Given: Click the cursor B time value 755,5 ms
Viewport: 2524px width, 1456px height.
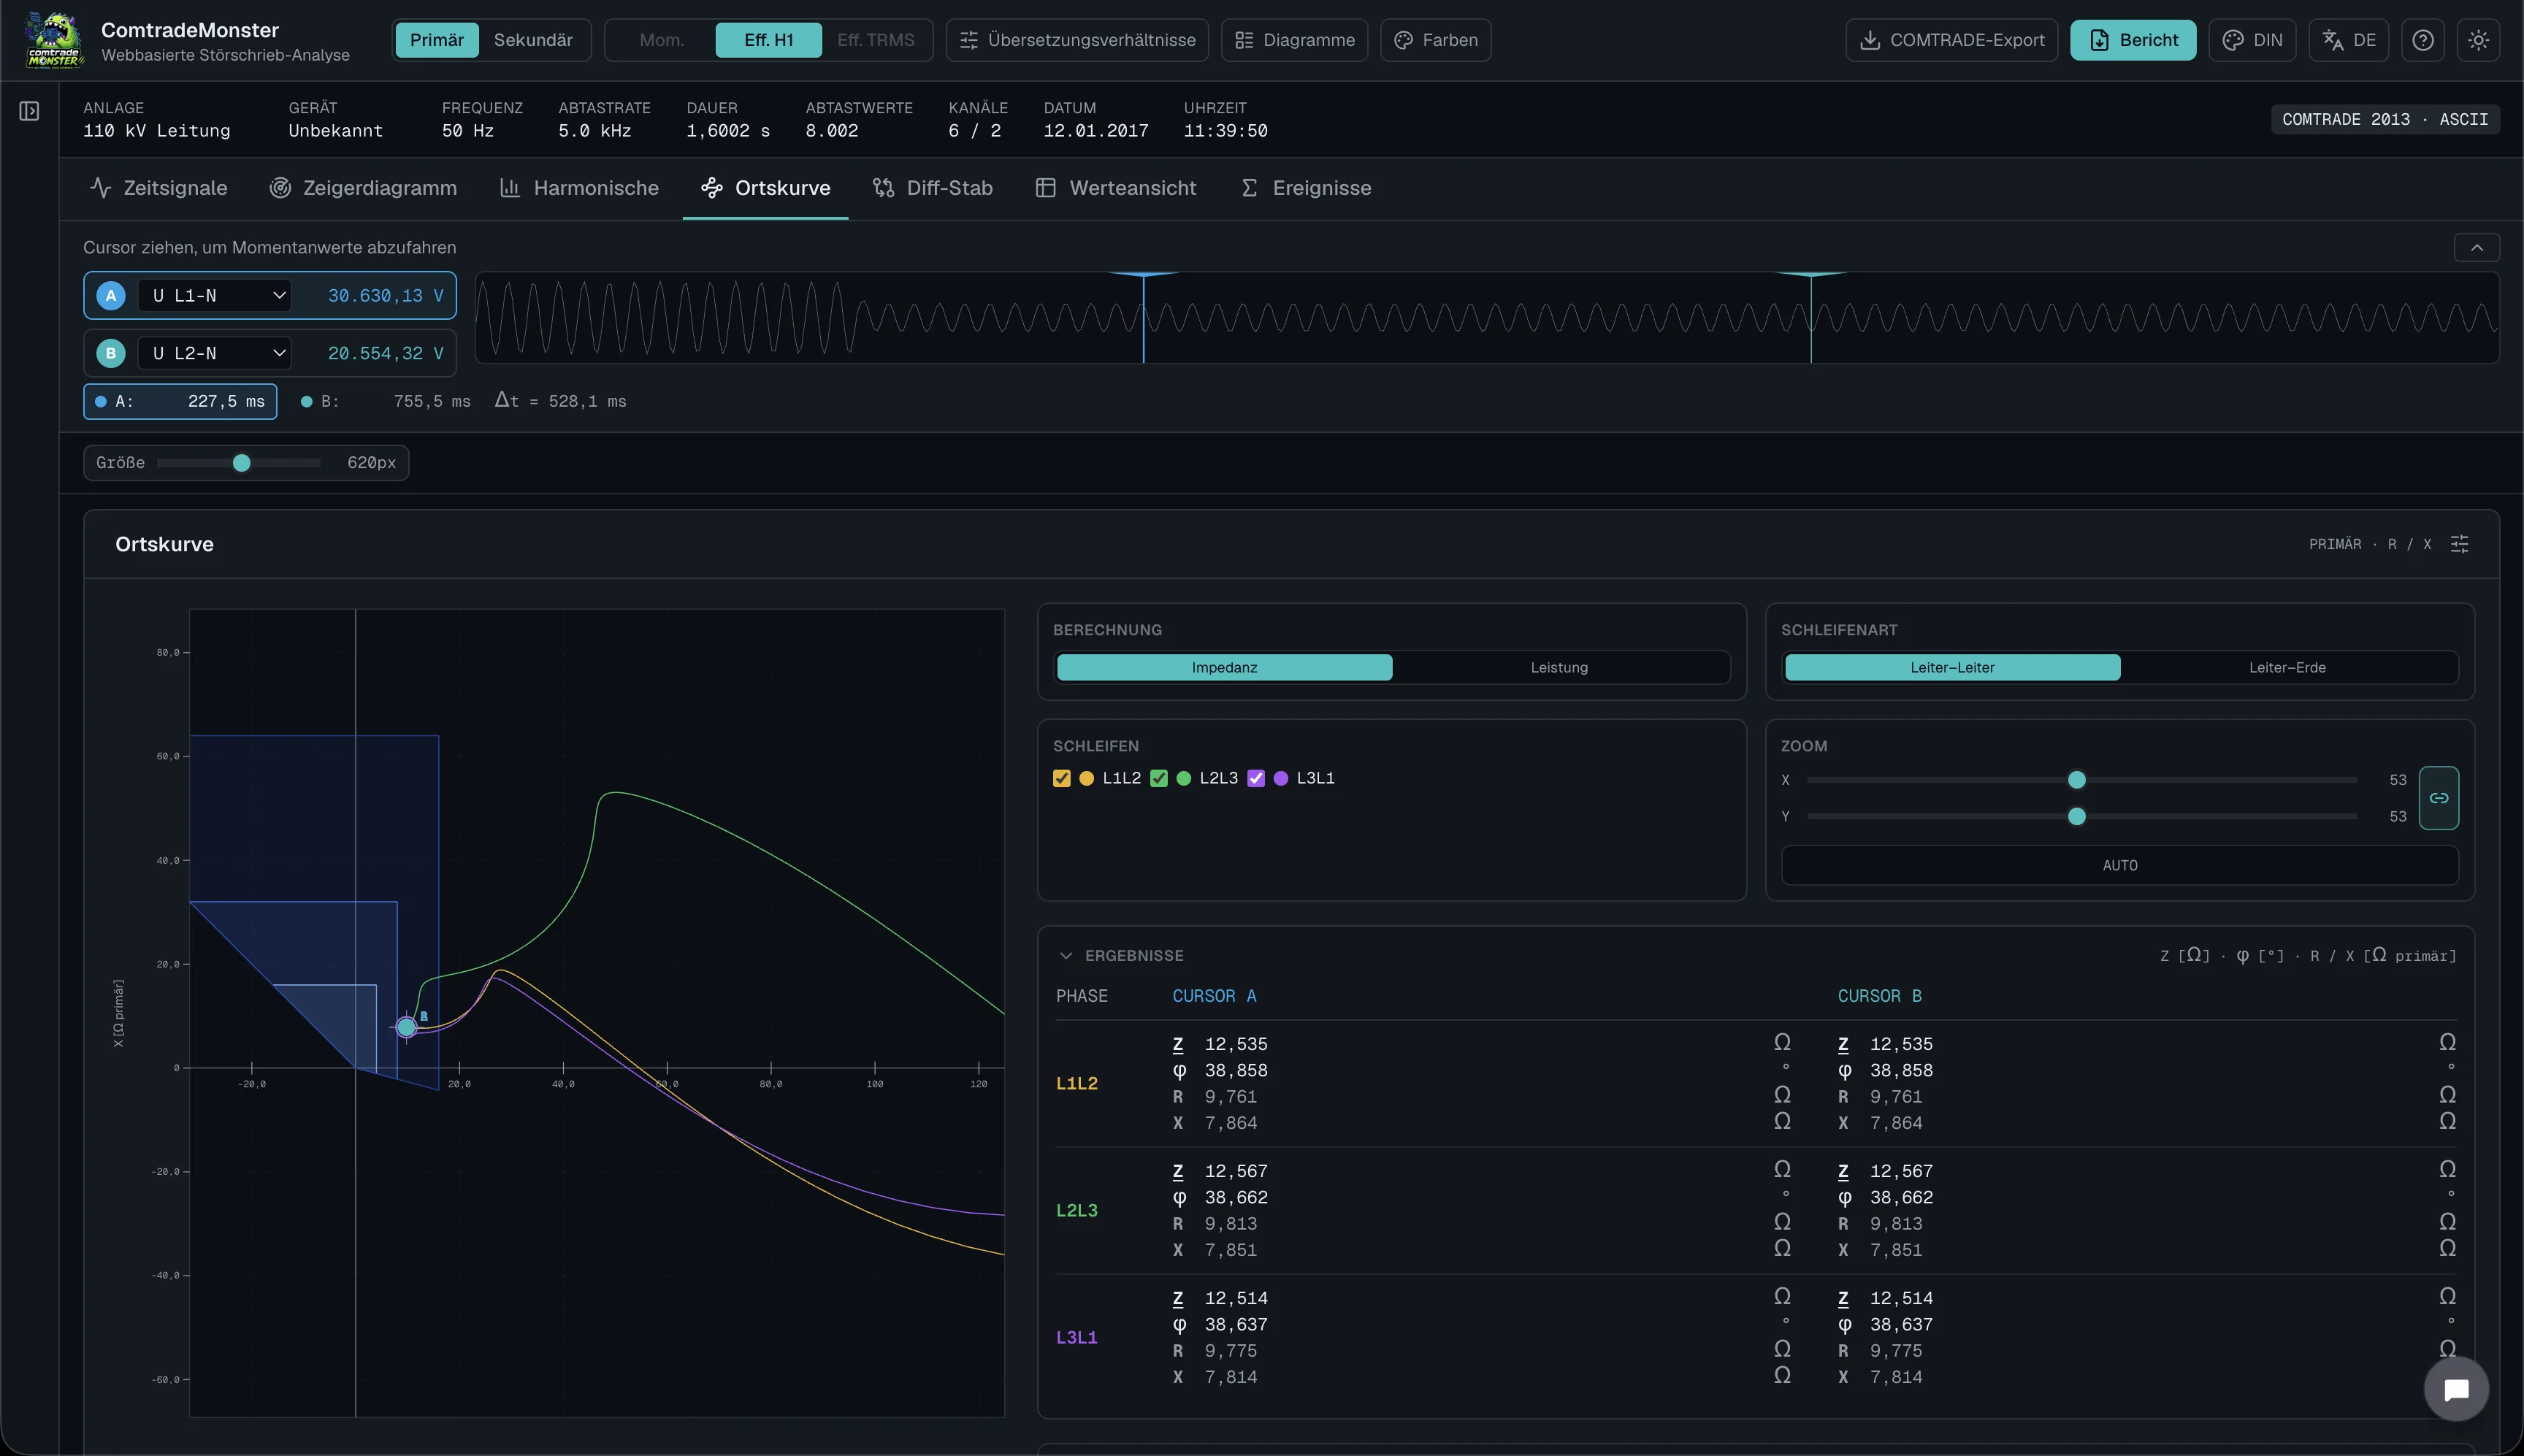Looking at the screenshot, I should (432, 401).
